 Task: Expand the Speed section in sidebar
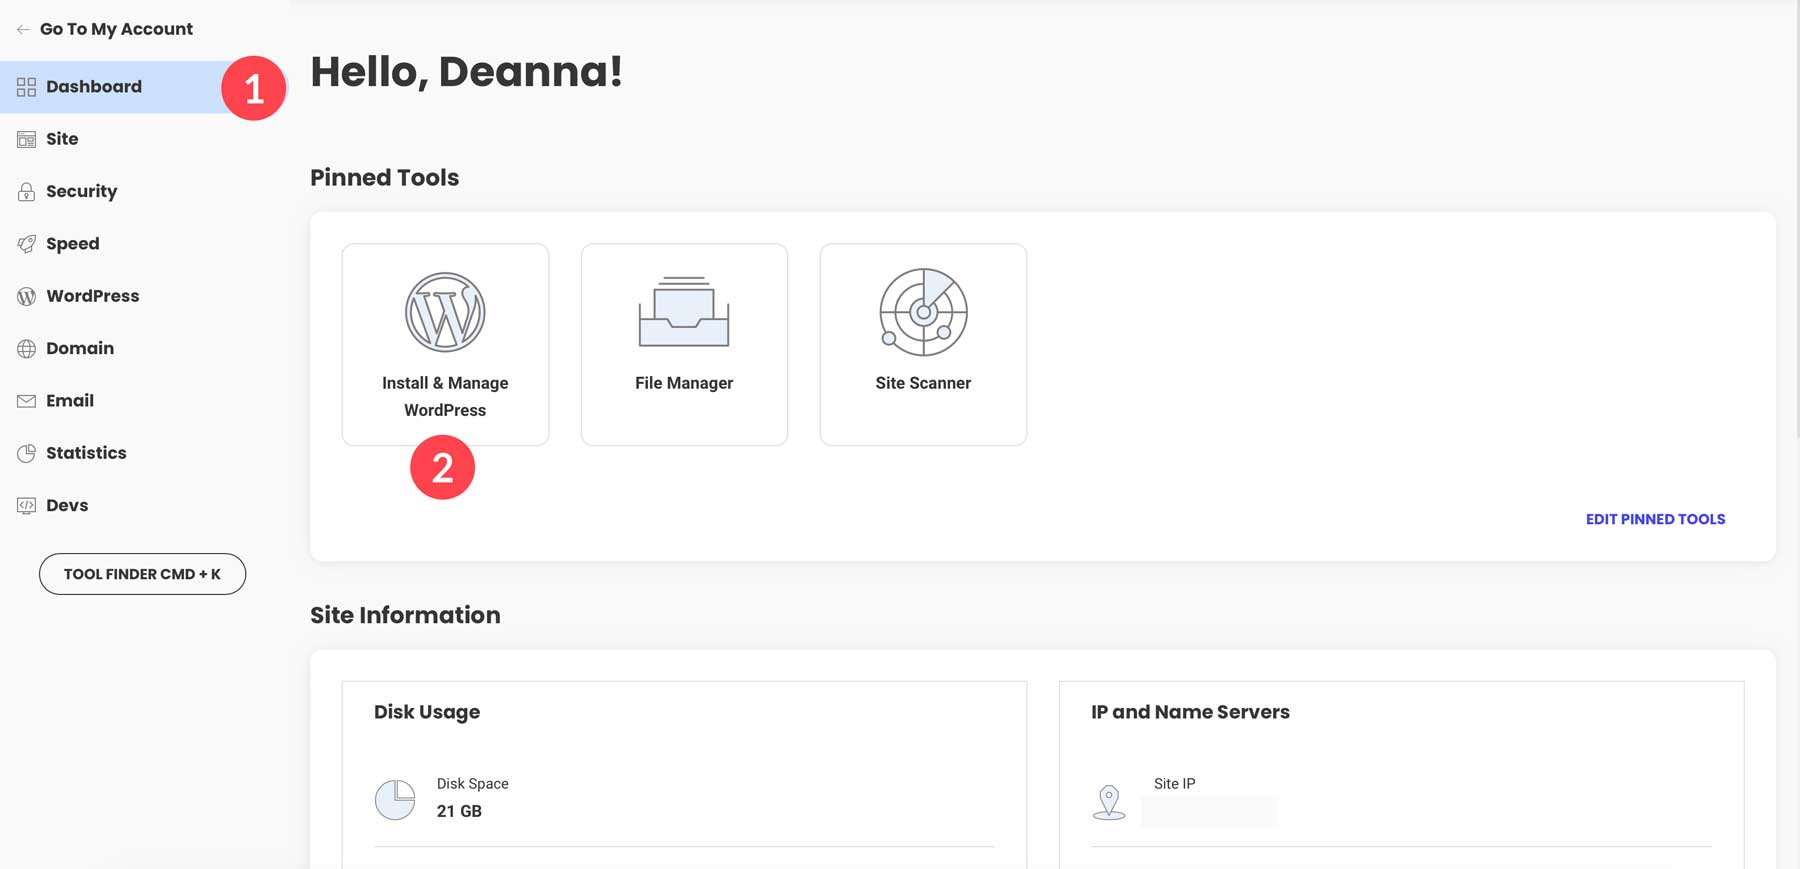[73, 244]
